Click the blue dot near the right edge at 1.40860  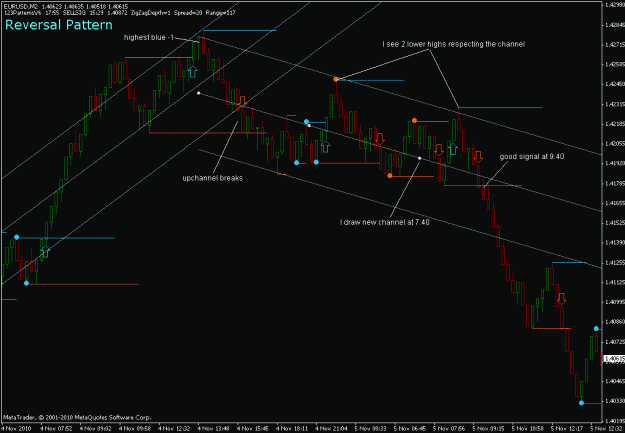point(596,329)
